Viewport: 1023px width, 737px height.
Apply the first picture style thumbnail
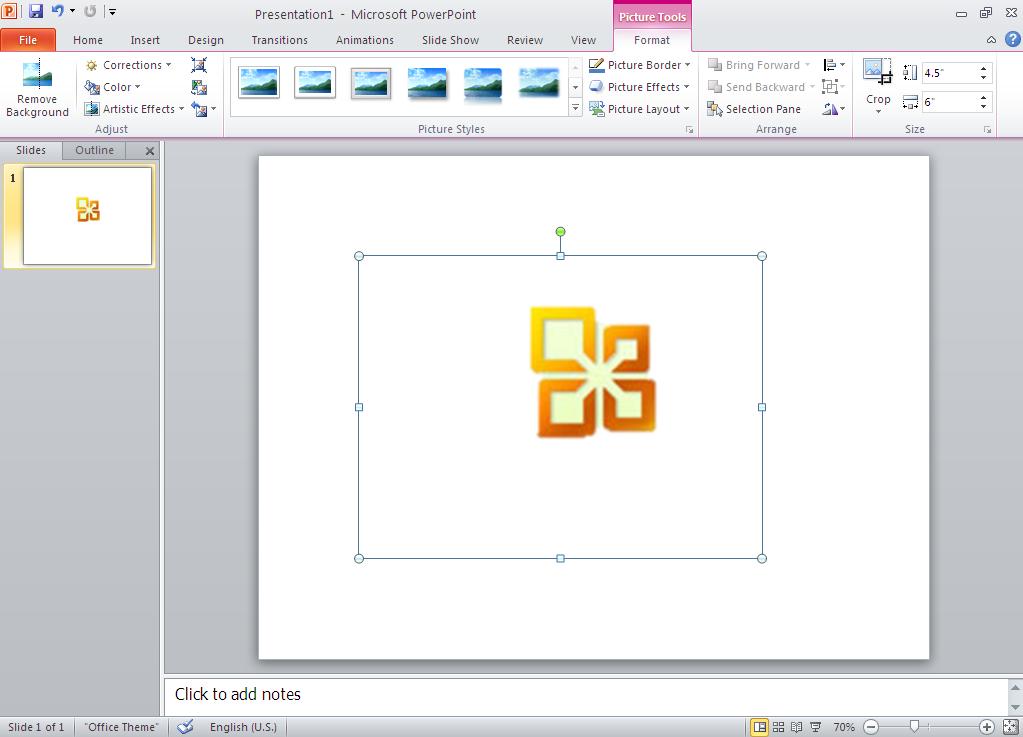click(259, 83)
